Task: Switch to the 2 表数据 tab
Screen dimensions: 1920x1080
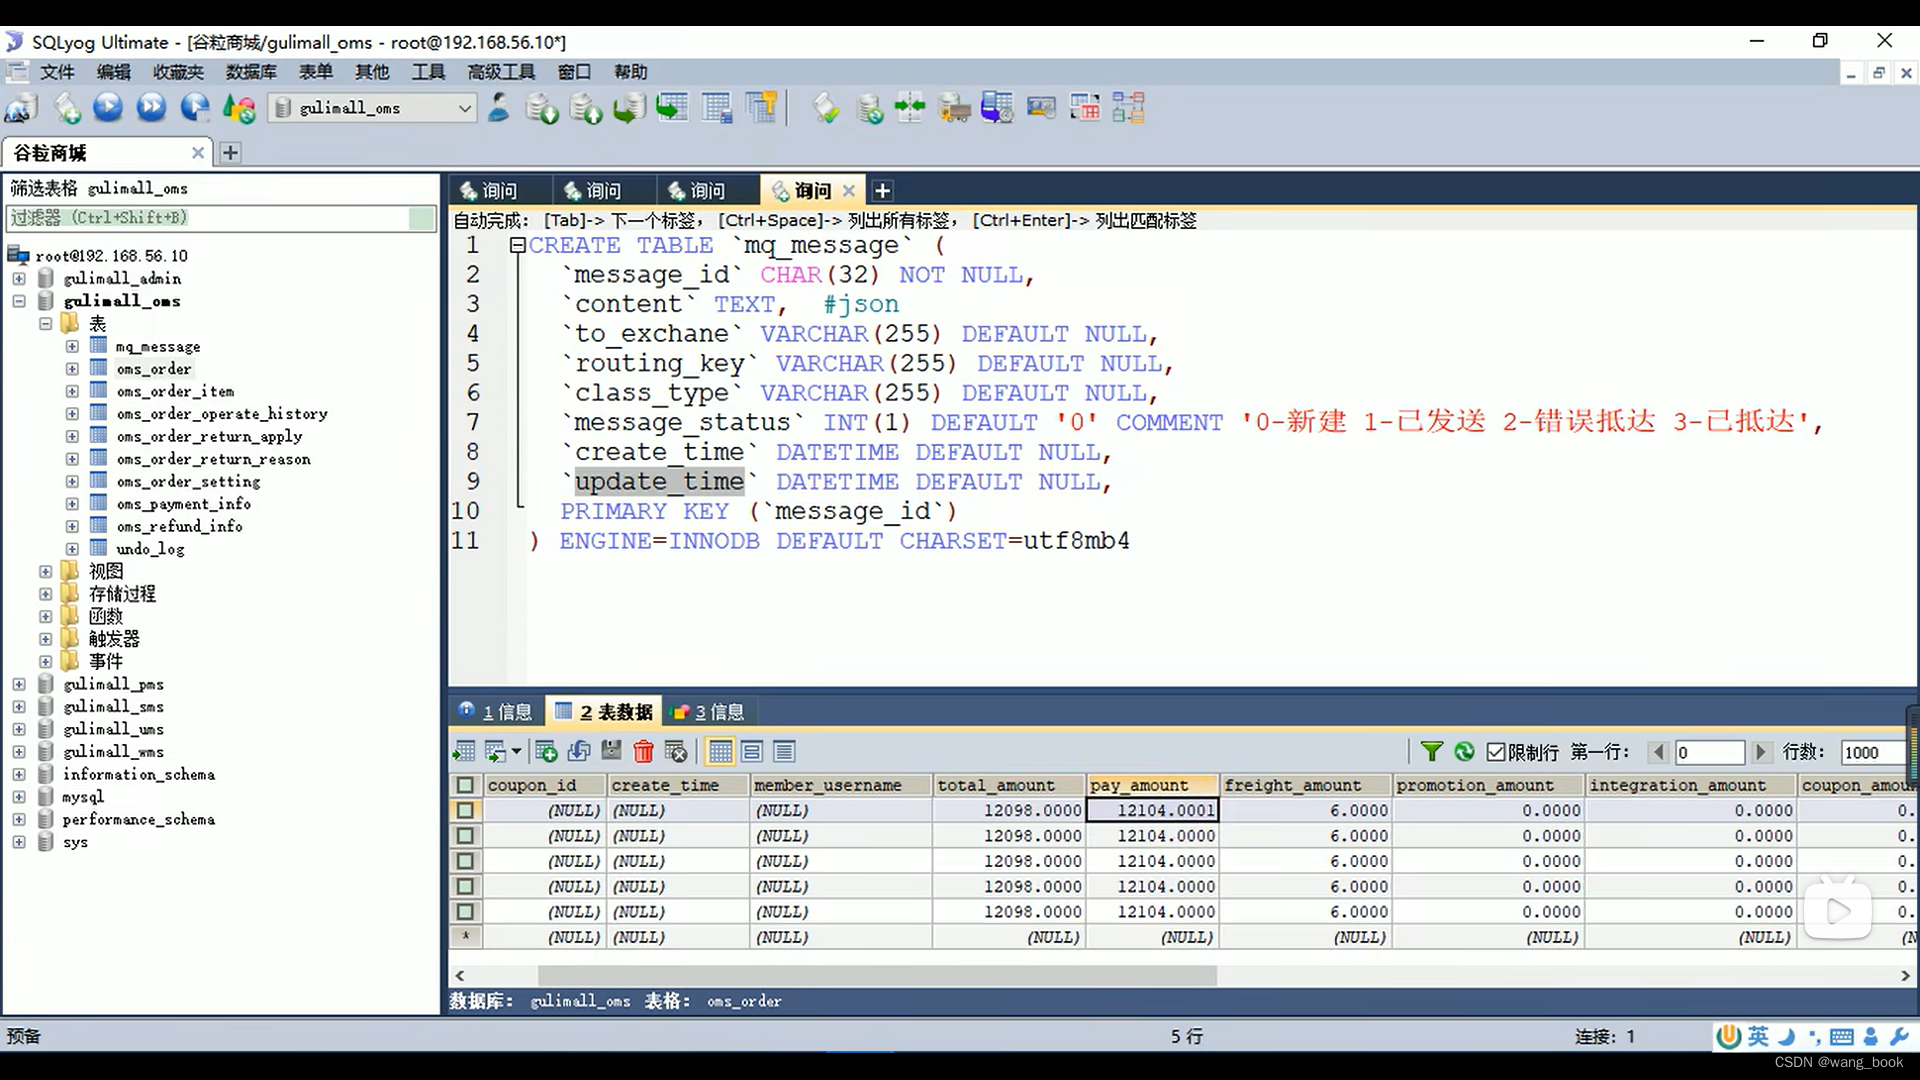Action: (x=604, y=712)
